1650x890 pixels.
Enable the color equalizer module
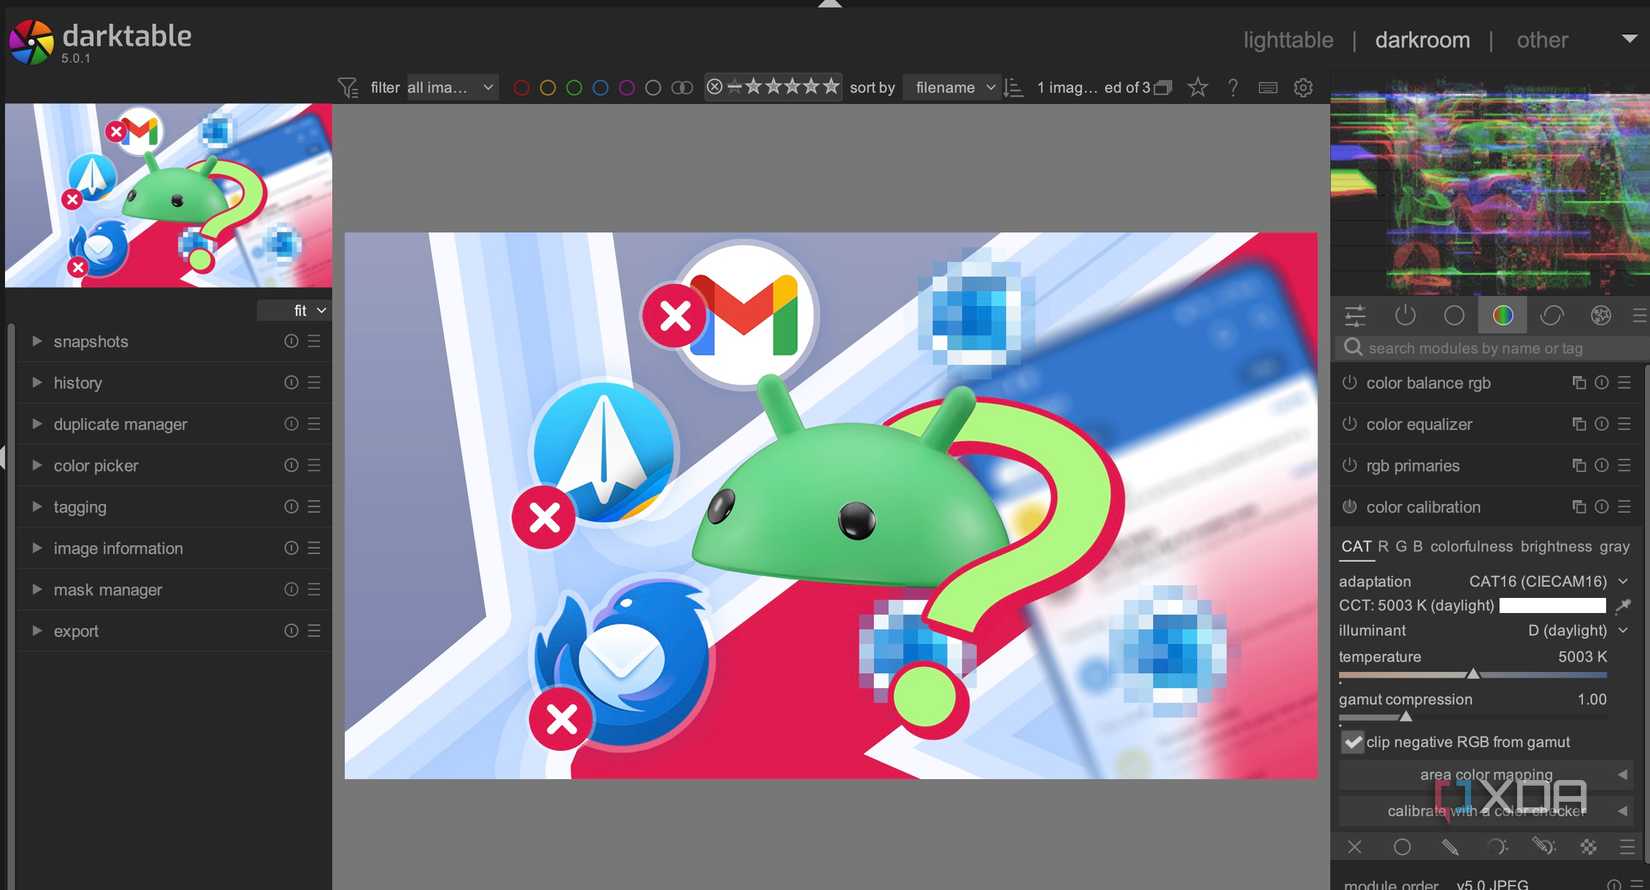(1349, 424)
